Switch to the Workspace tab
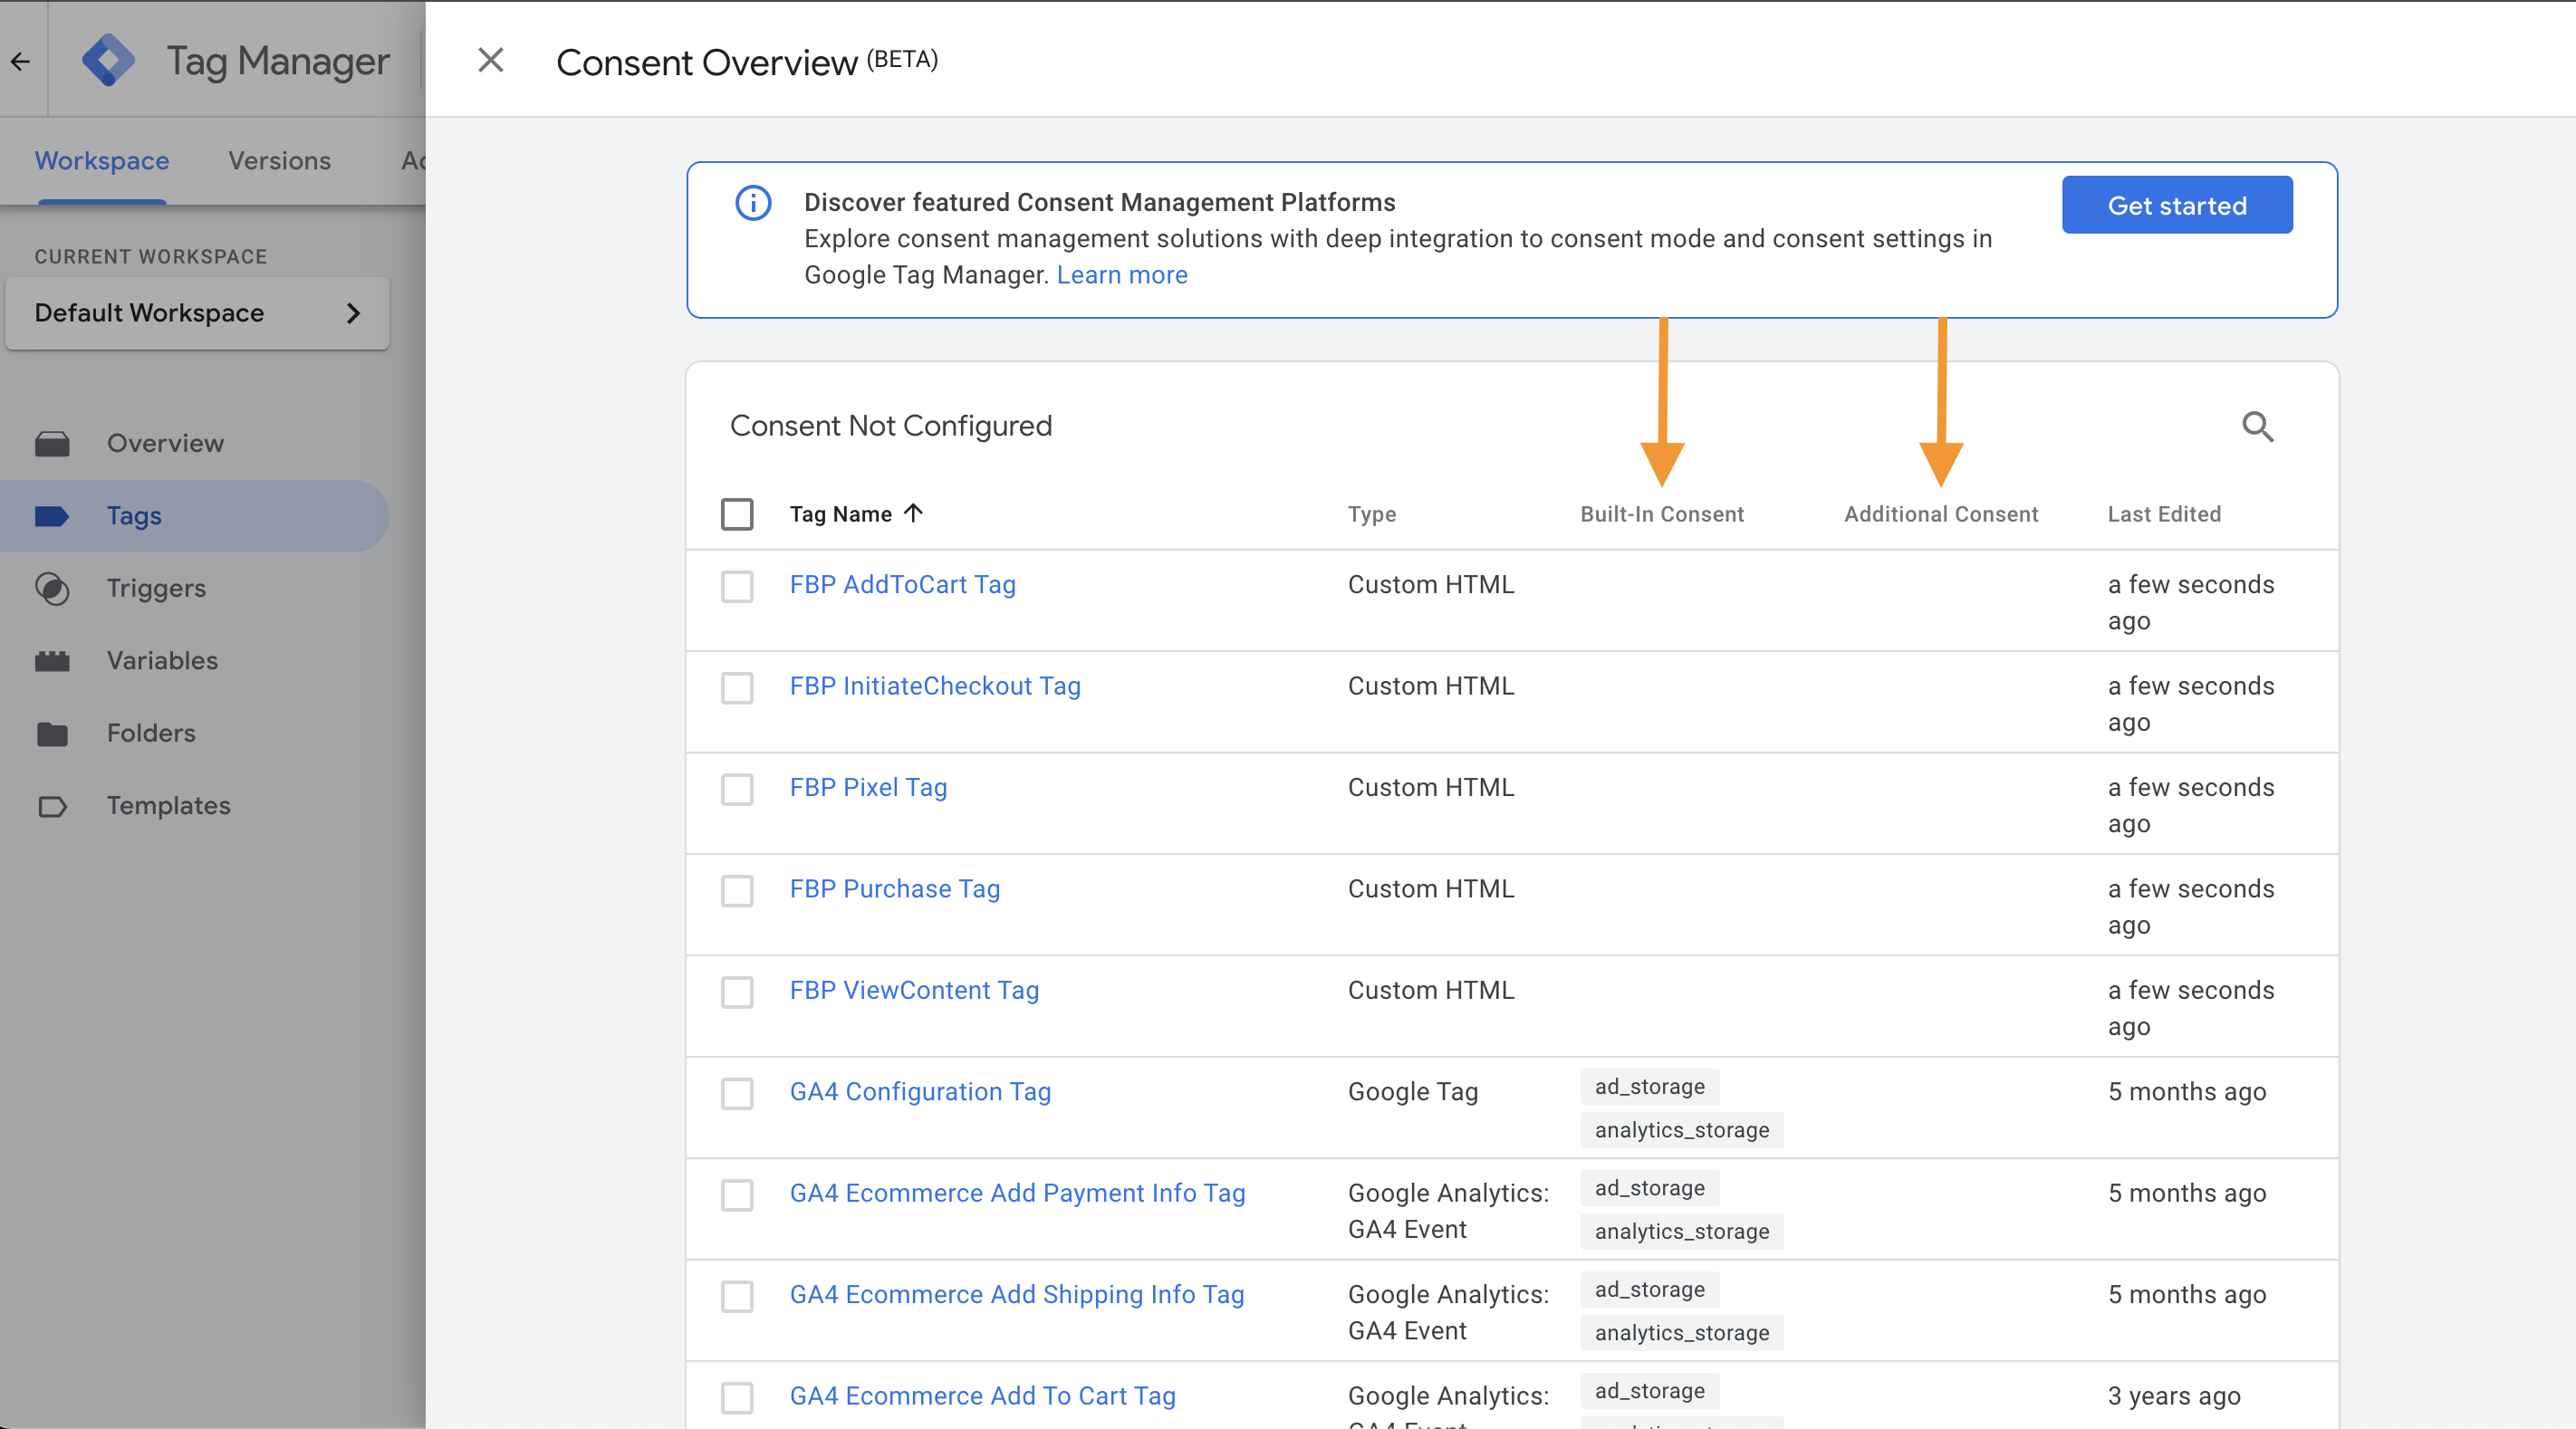 pos(102,161)
